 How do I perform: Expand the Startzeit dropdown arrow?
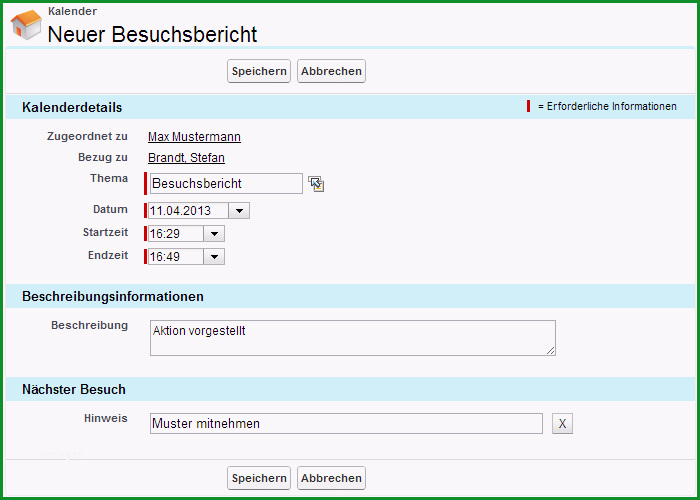[x=214, y=233]
